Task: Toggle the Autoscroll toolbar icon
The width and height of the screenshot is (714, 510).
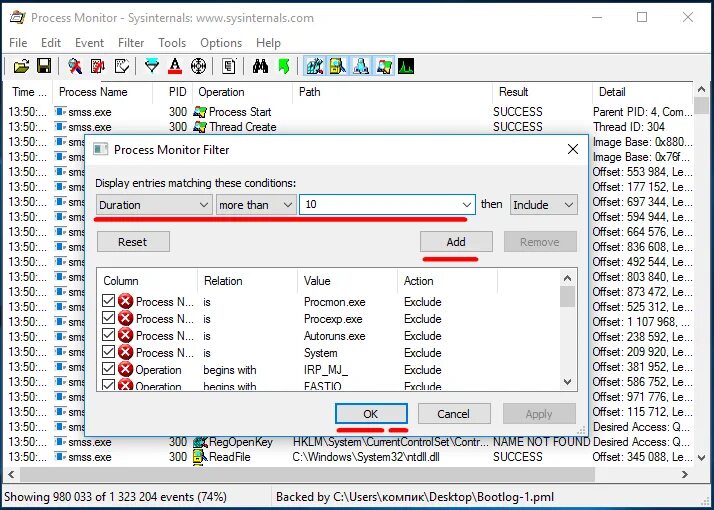Action: pyautogui.click(x=98, y=66)
